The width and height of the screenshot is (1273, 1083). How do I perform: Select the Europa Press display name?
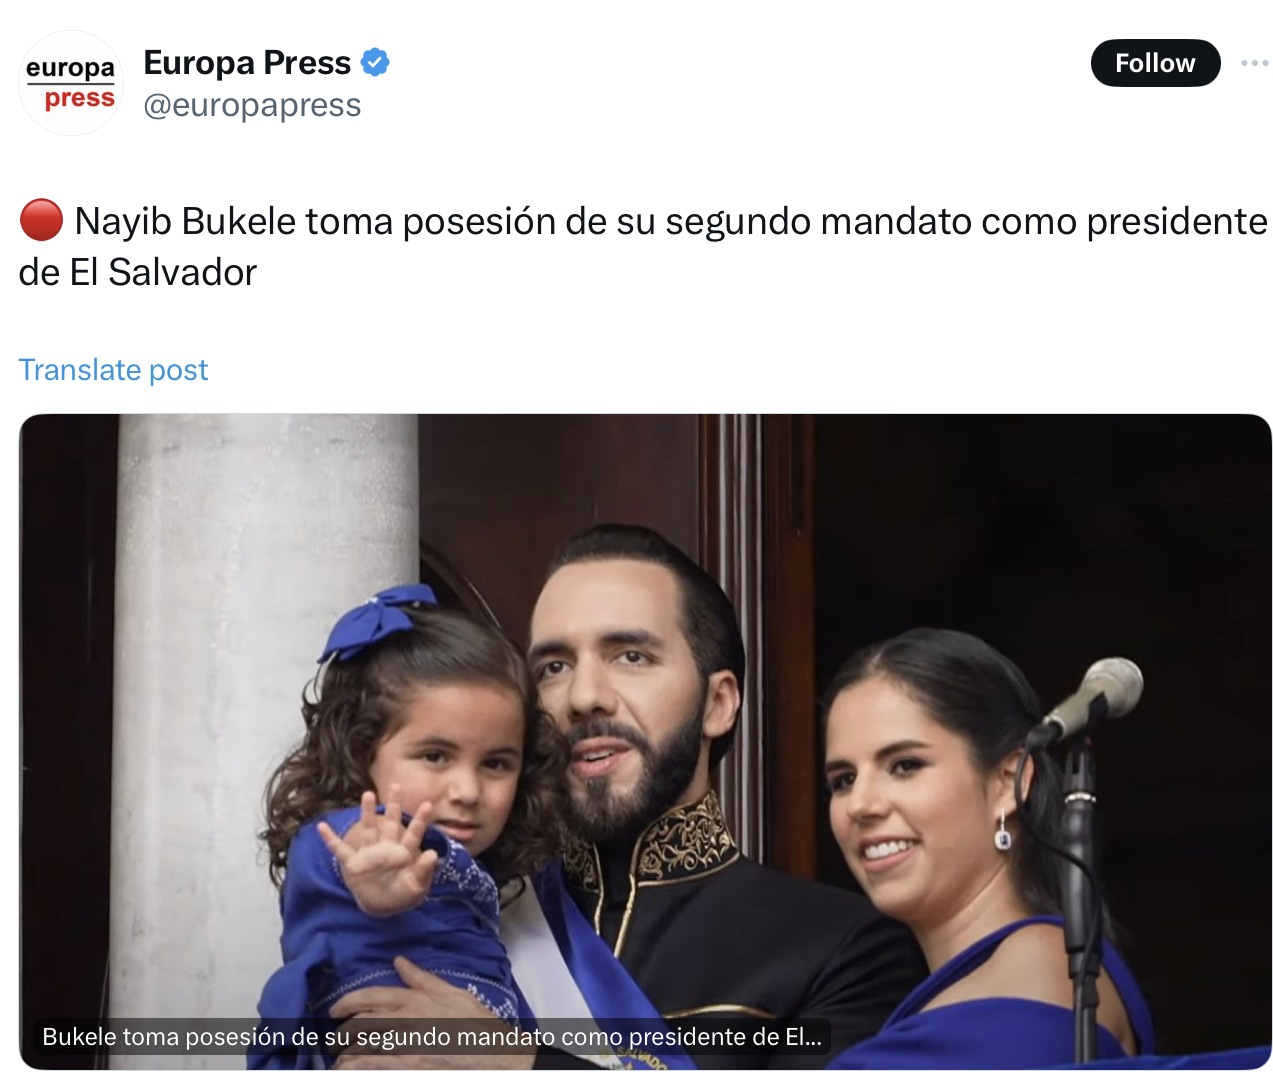tap(247, 62)
